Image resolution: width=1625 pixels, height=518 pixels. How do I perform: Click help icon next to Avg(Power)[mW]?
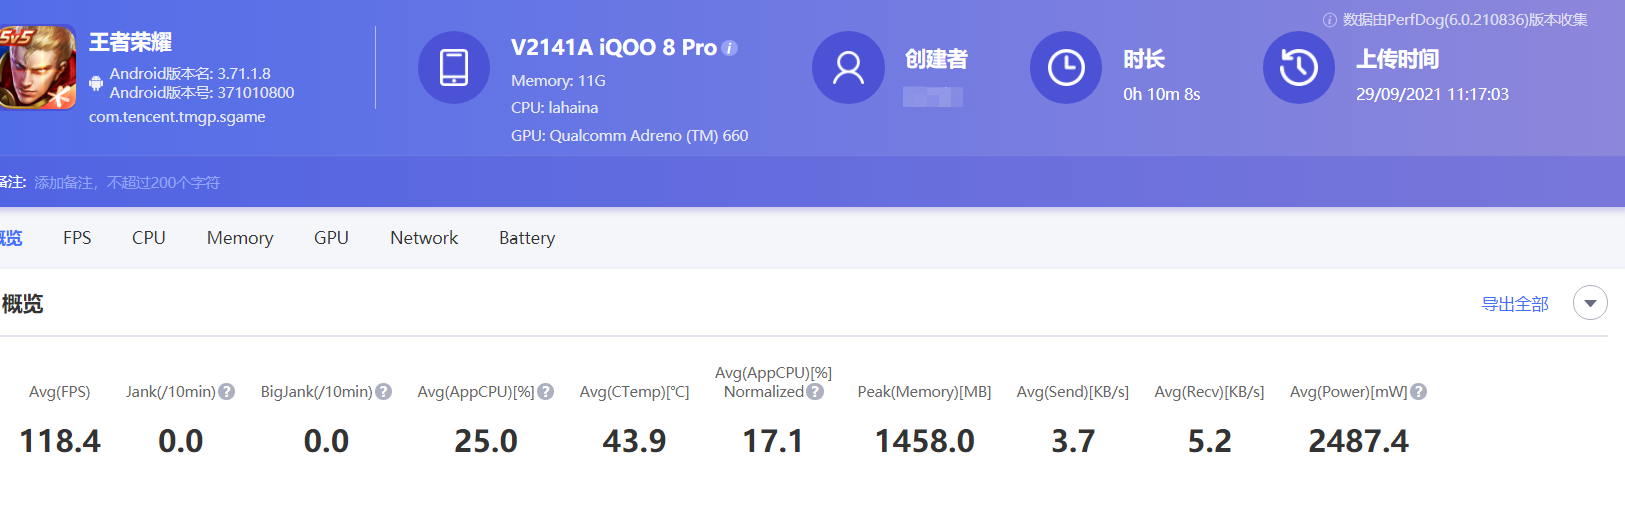tap(1419, 392)
